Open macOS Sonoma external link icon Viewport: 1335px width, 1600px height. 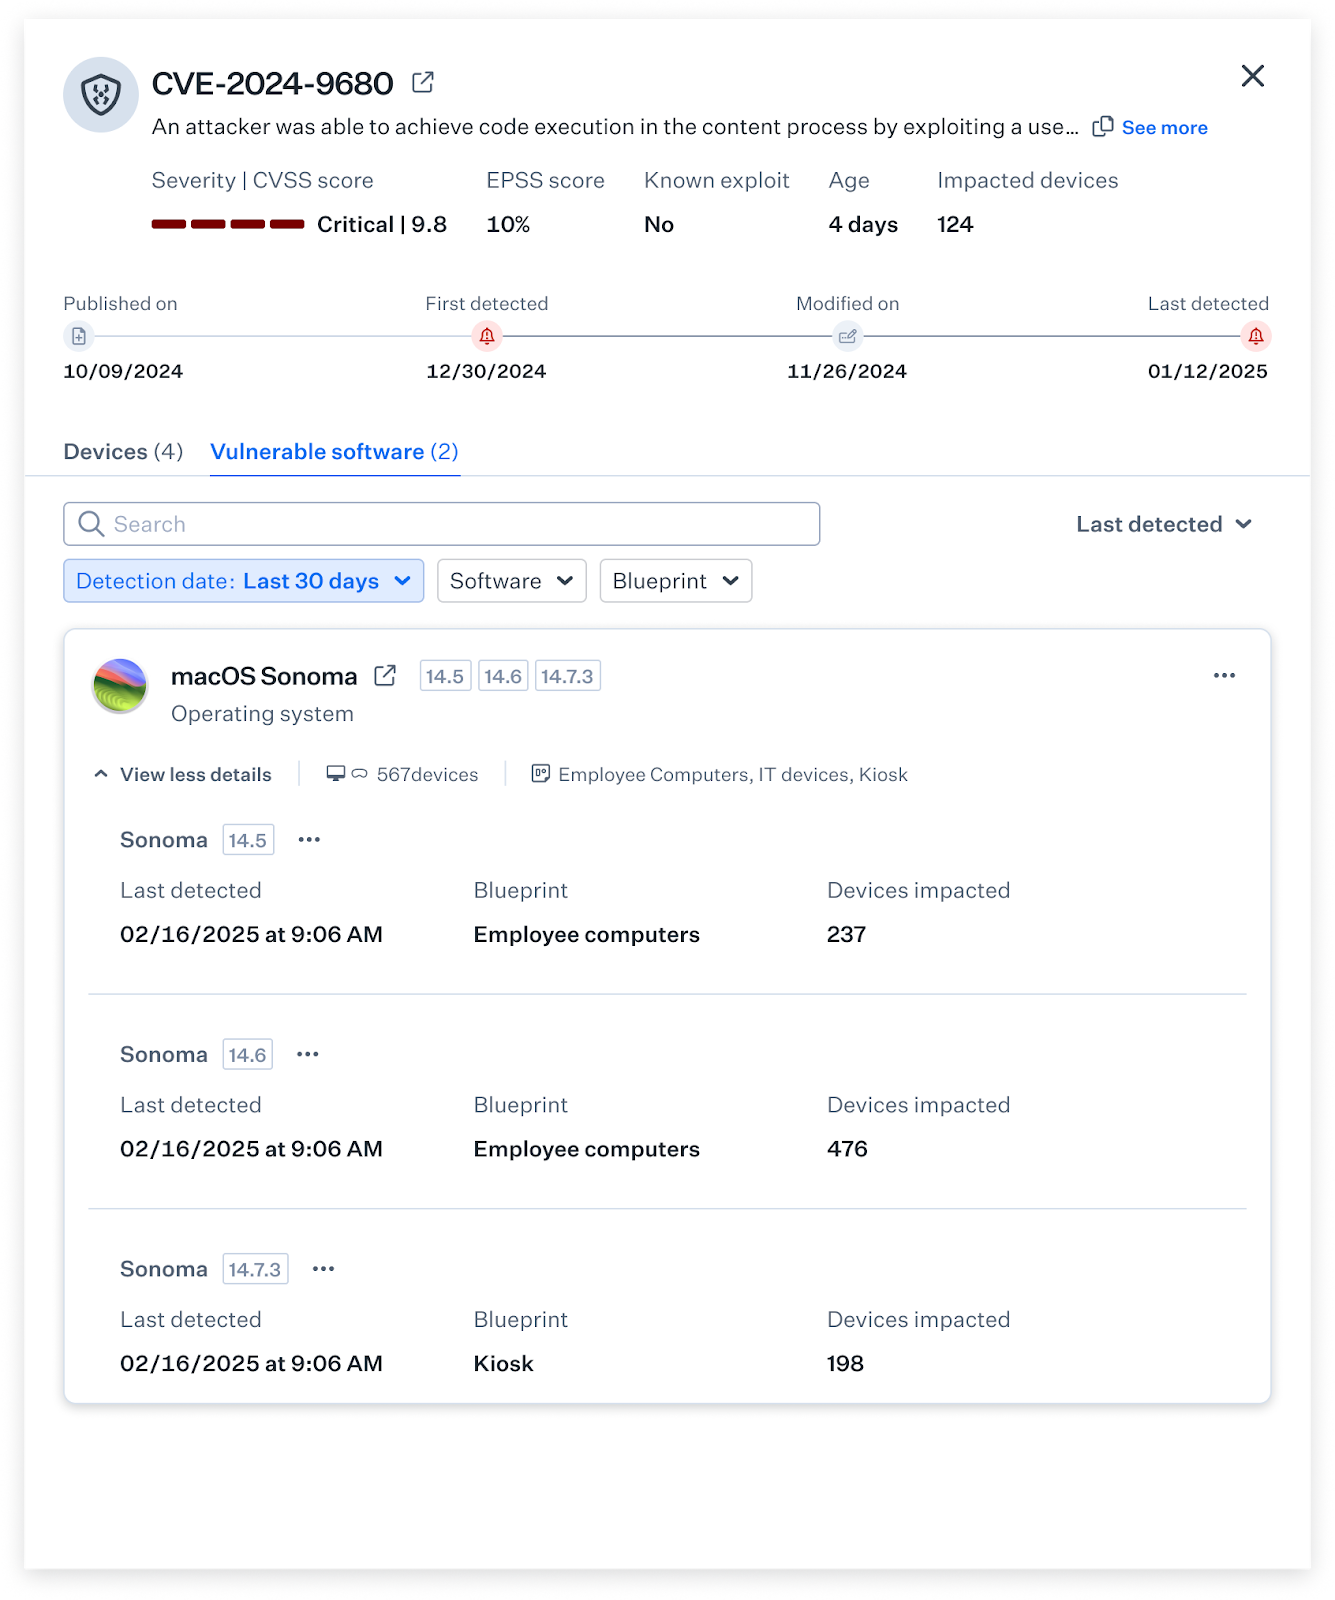point(385,676)
